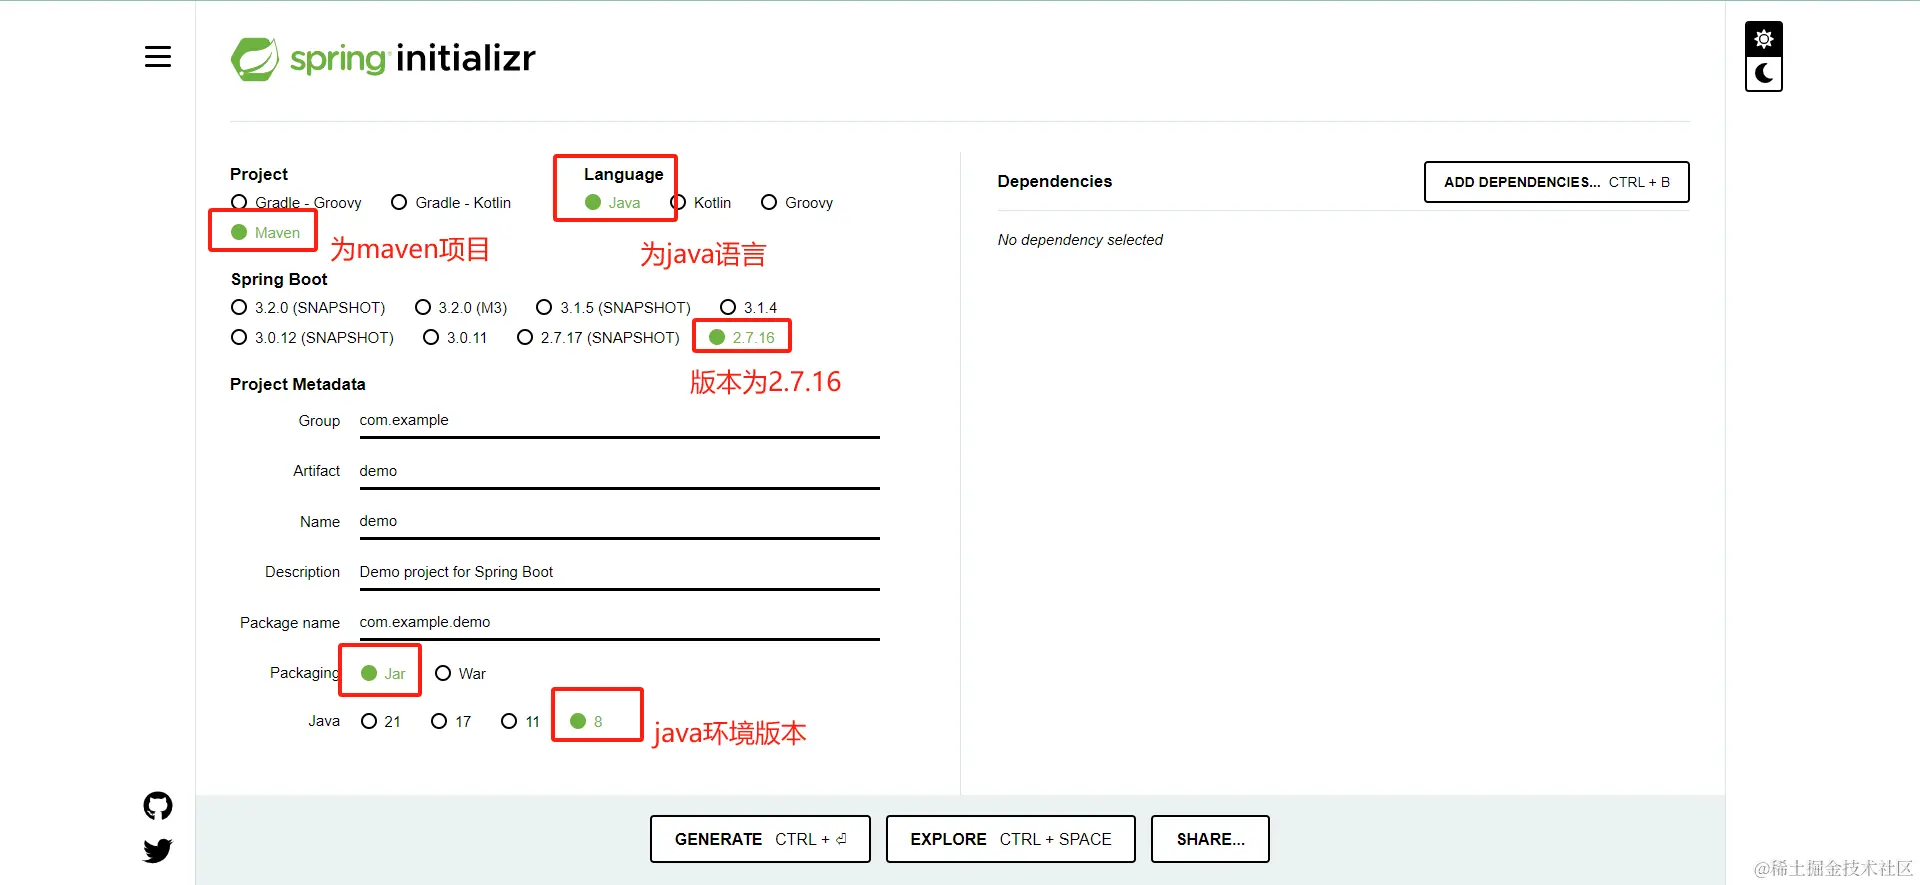Image resolution: width=1920 pixels, height=885 pixels.
Task: Select Java version 8
Action: pyautogui.click(x=586, y=722)
